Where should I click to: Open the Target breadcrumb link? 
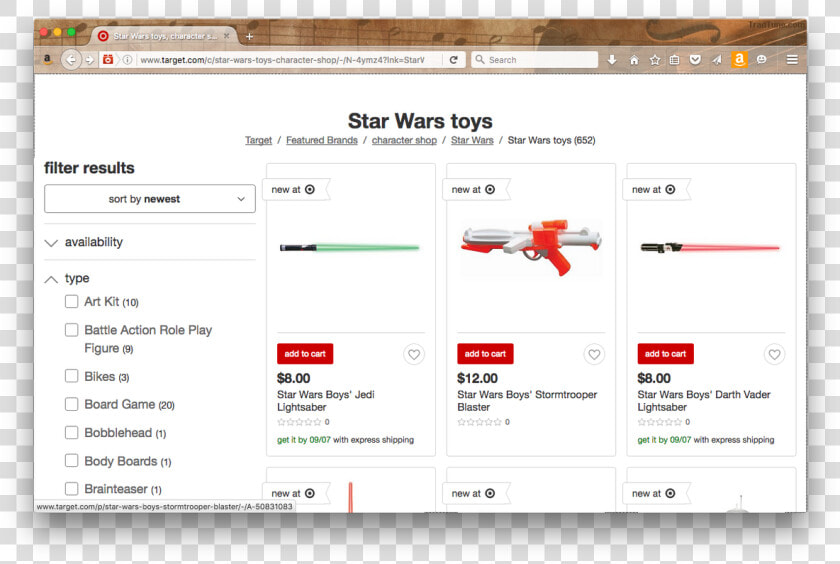coord(258,140)
